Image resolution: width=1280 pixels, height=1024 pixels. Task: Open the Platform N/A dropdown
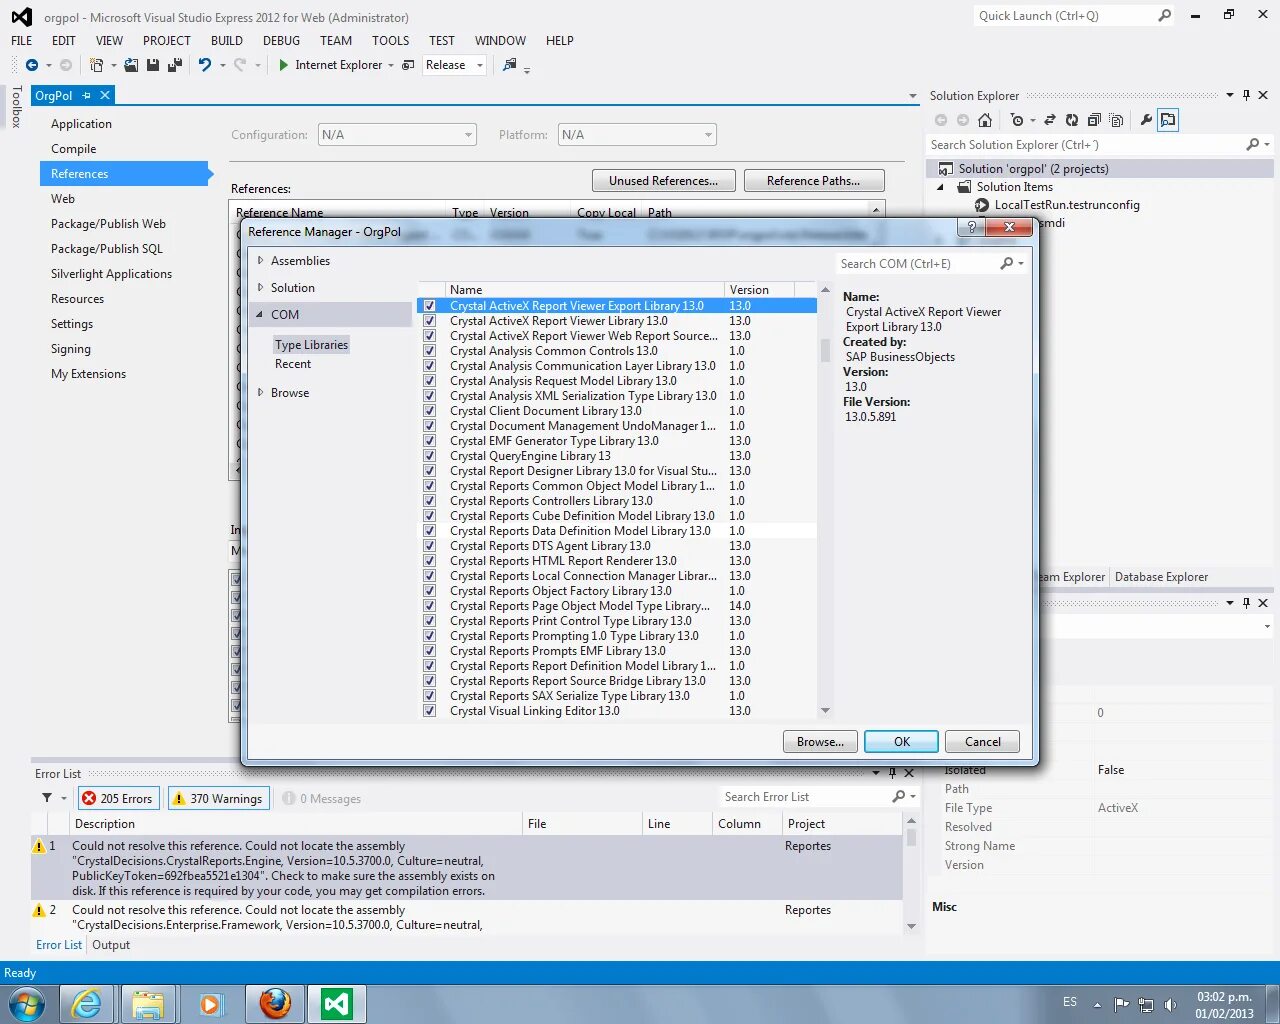637,135
